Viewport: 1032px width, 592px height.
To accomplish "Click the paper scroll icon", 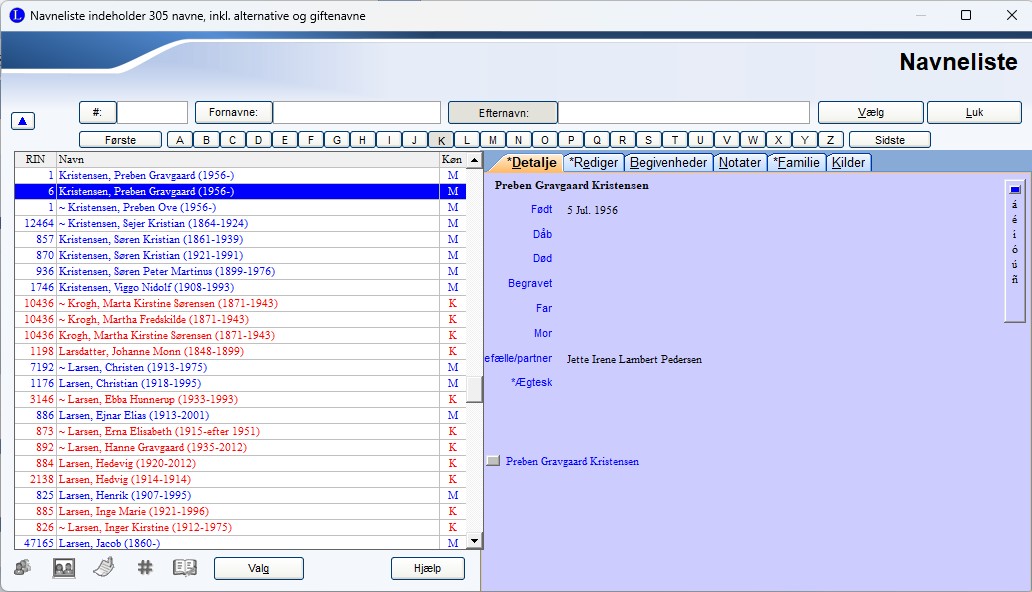I will [104, 568].
